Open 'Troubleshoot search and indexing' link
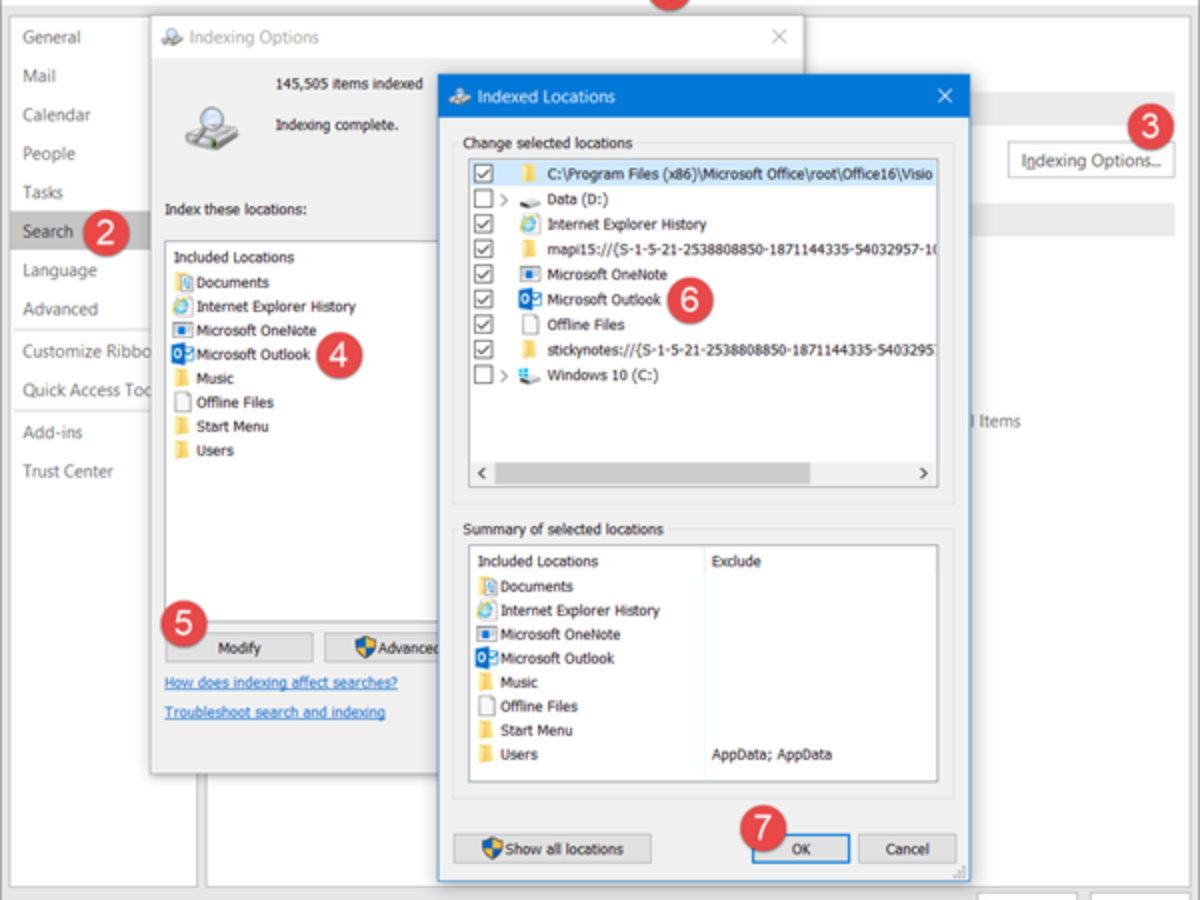Screen dimensions: 1200x900 pos(275,712)
